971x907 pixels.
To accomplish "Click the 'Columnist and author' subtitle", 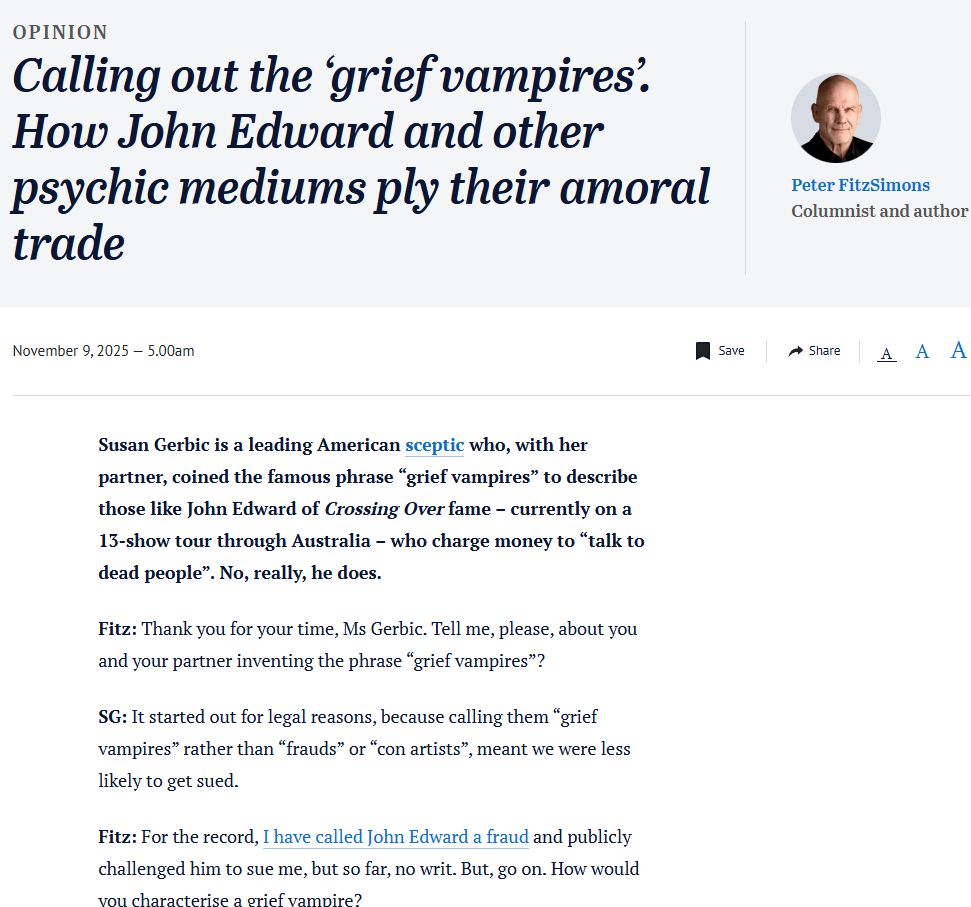I will tap(879, 211).
